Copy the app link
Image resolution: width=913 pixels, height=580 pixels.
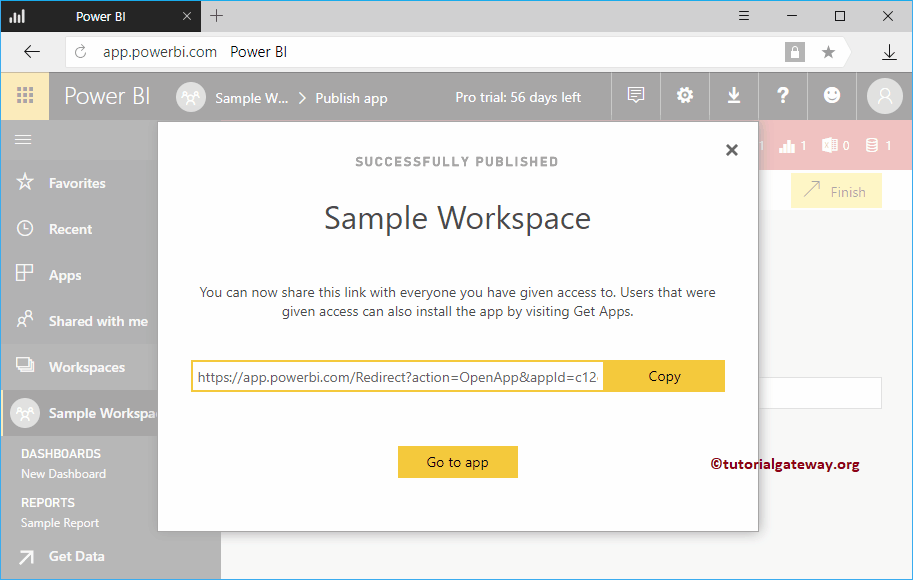(664, 376)
